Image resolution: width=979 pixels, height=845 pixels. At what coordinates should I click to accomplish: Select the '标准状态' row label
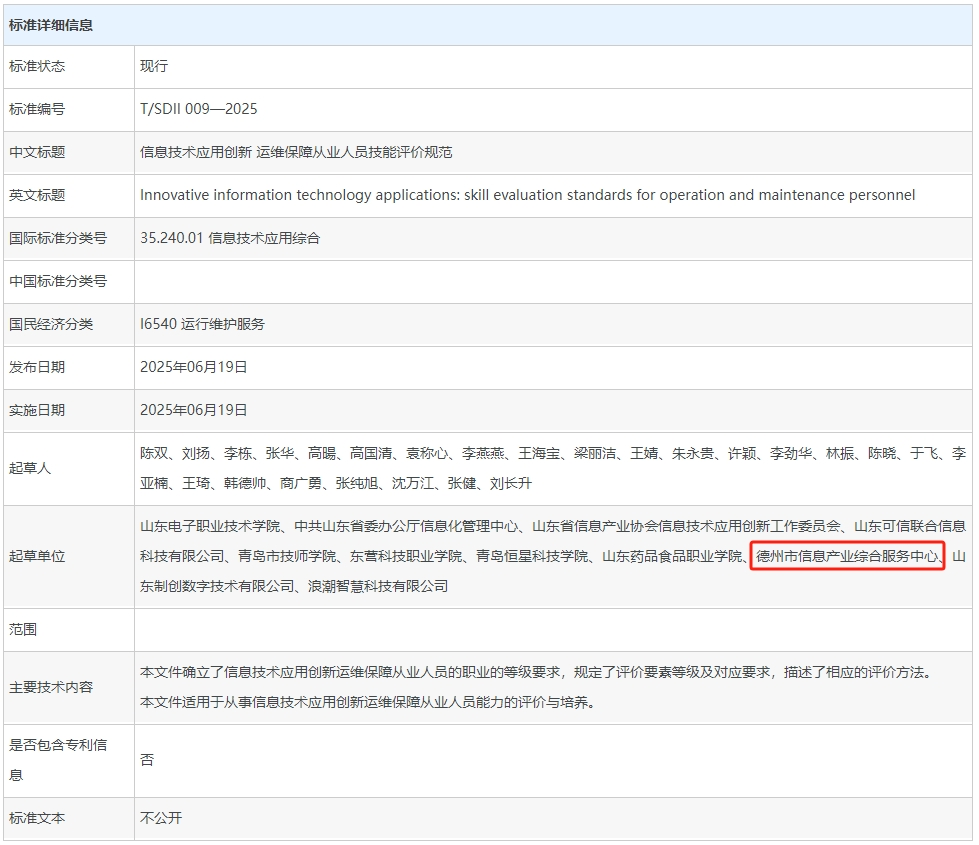[37, 66]
